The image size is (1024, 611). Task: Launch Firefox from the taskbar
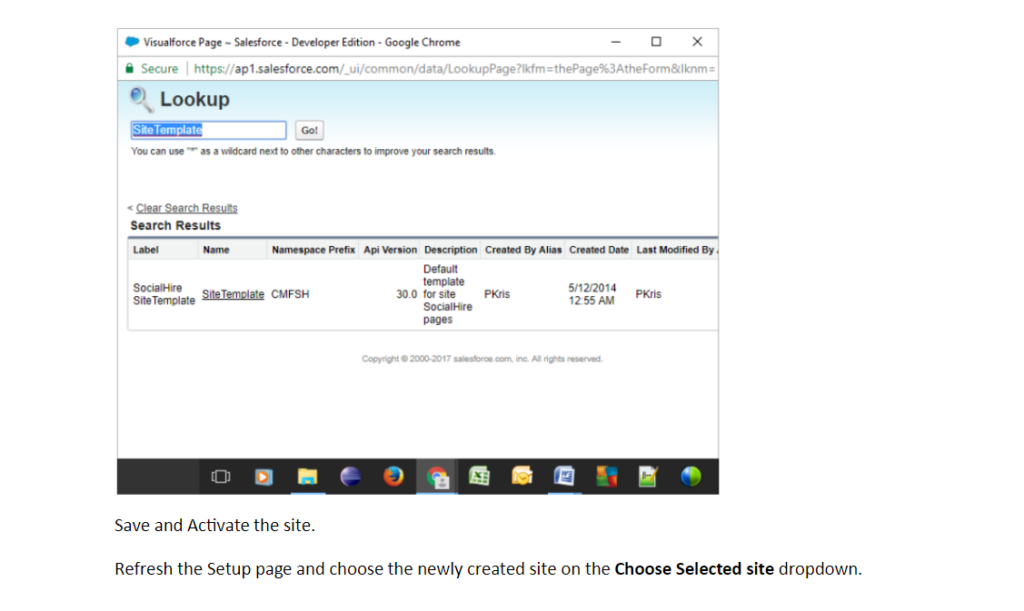tap(393, 477)
